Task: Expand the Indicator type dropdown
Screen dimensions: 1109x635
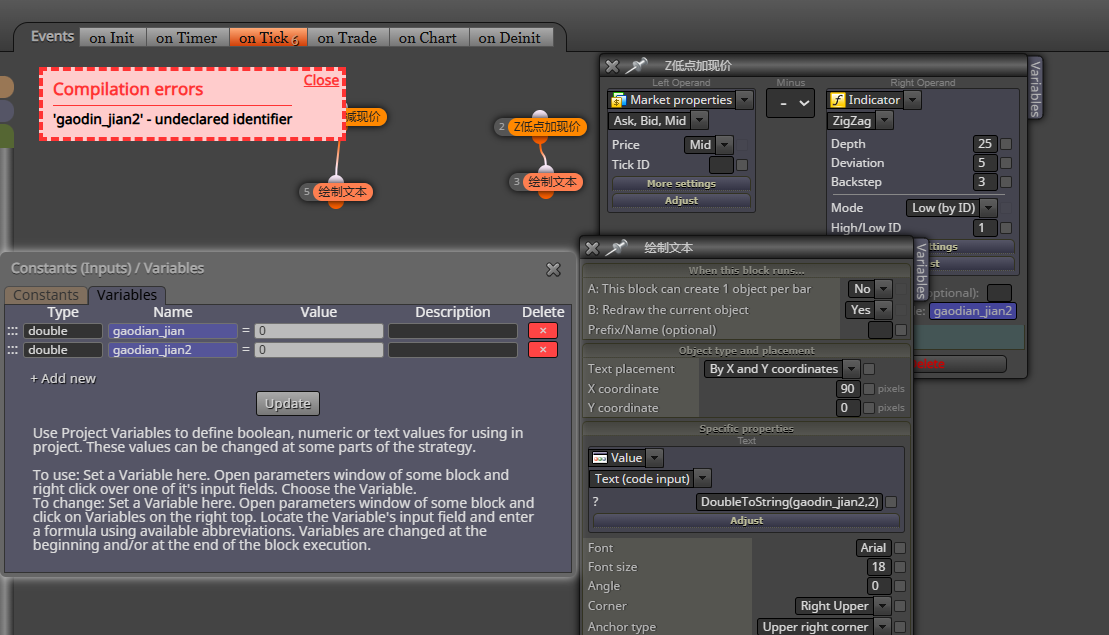Action: (x=913, y=100)
